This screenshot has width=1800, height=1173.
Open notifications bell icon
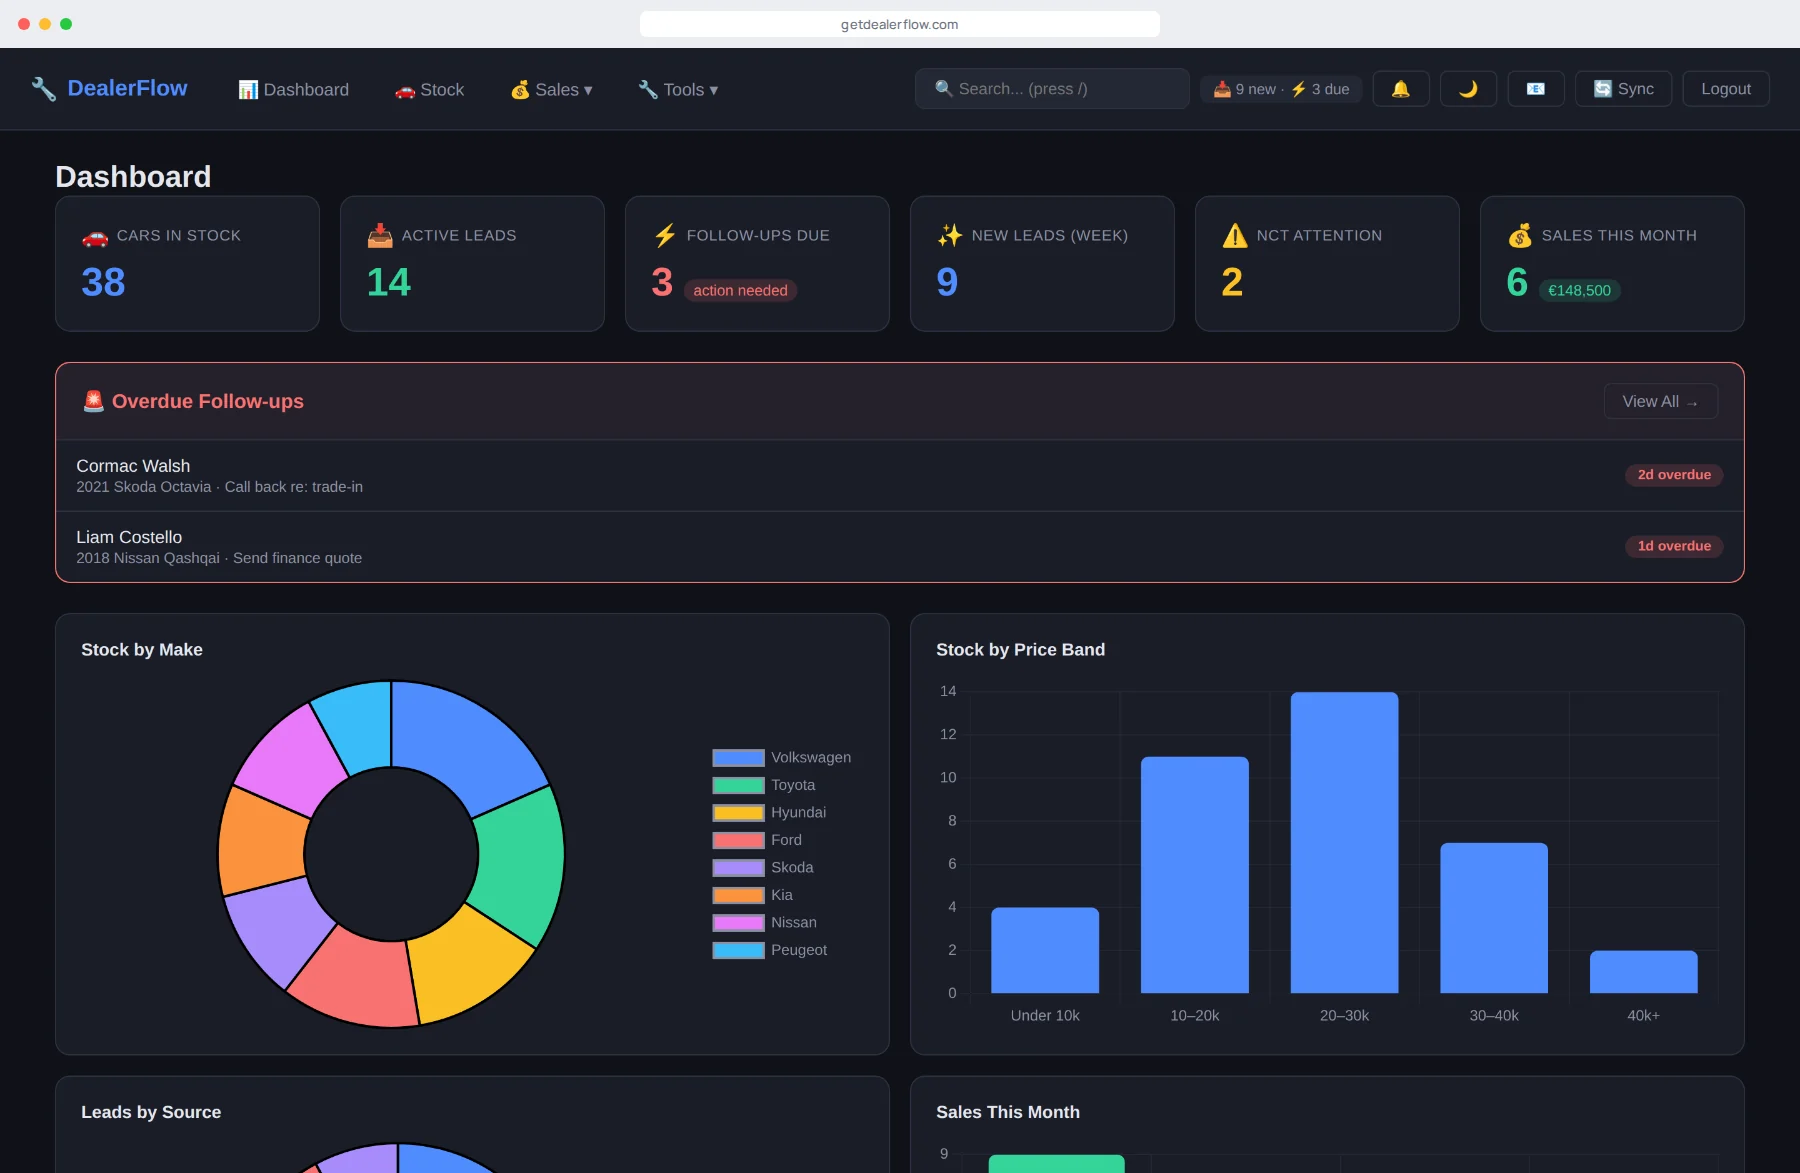point(1401,89)
